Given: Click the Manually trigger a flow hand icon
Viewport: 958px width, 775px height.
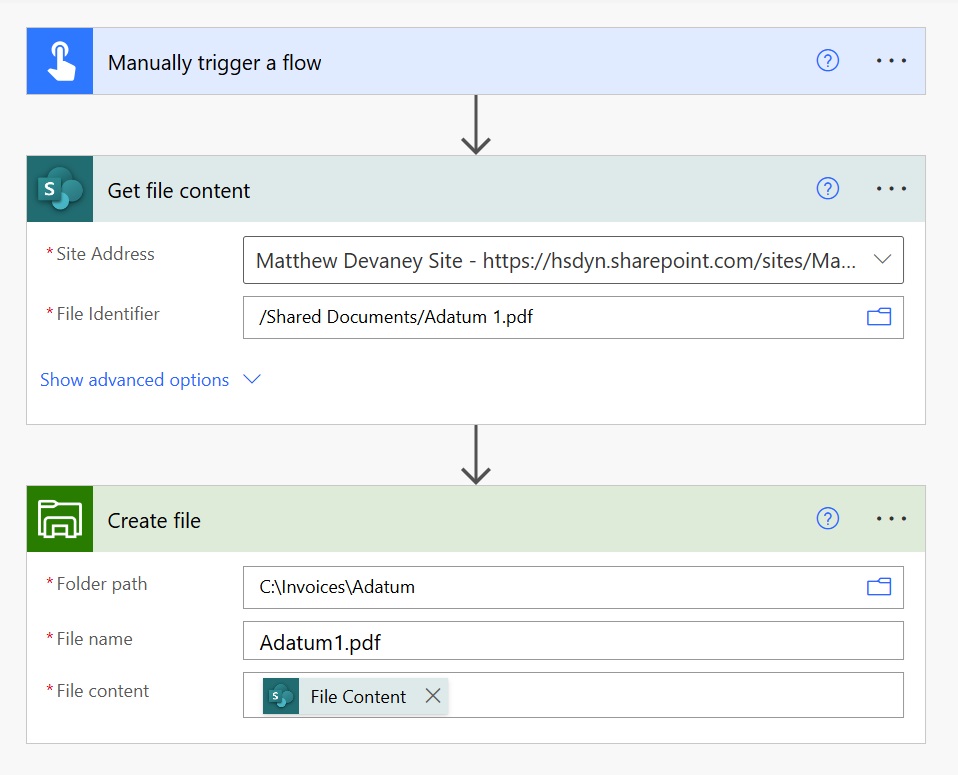Looking at the screenshot, I should pos(60,61).
